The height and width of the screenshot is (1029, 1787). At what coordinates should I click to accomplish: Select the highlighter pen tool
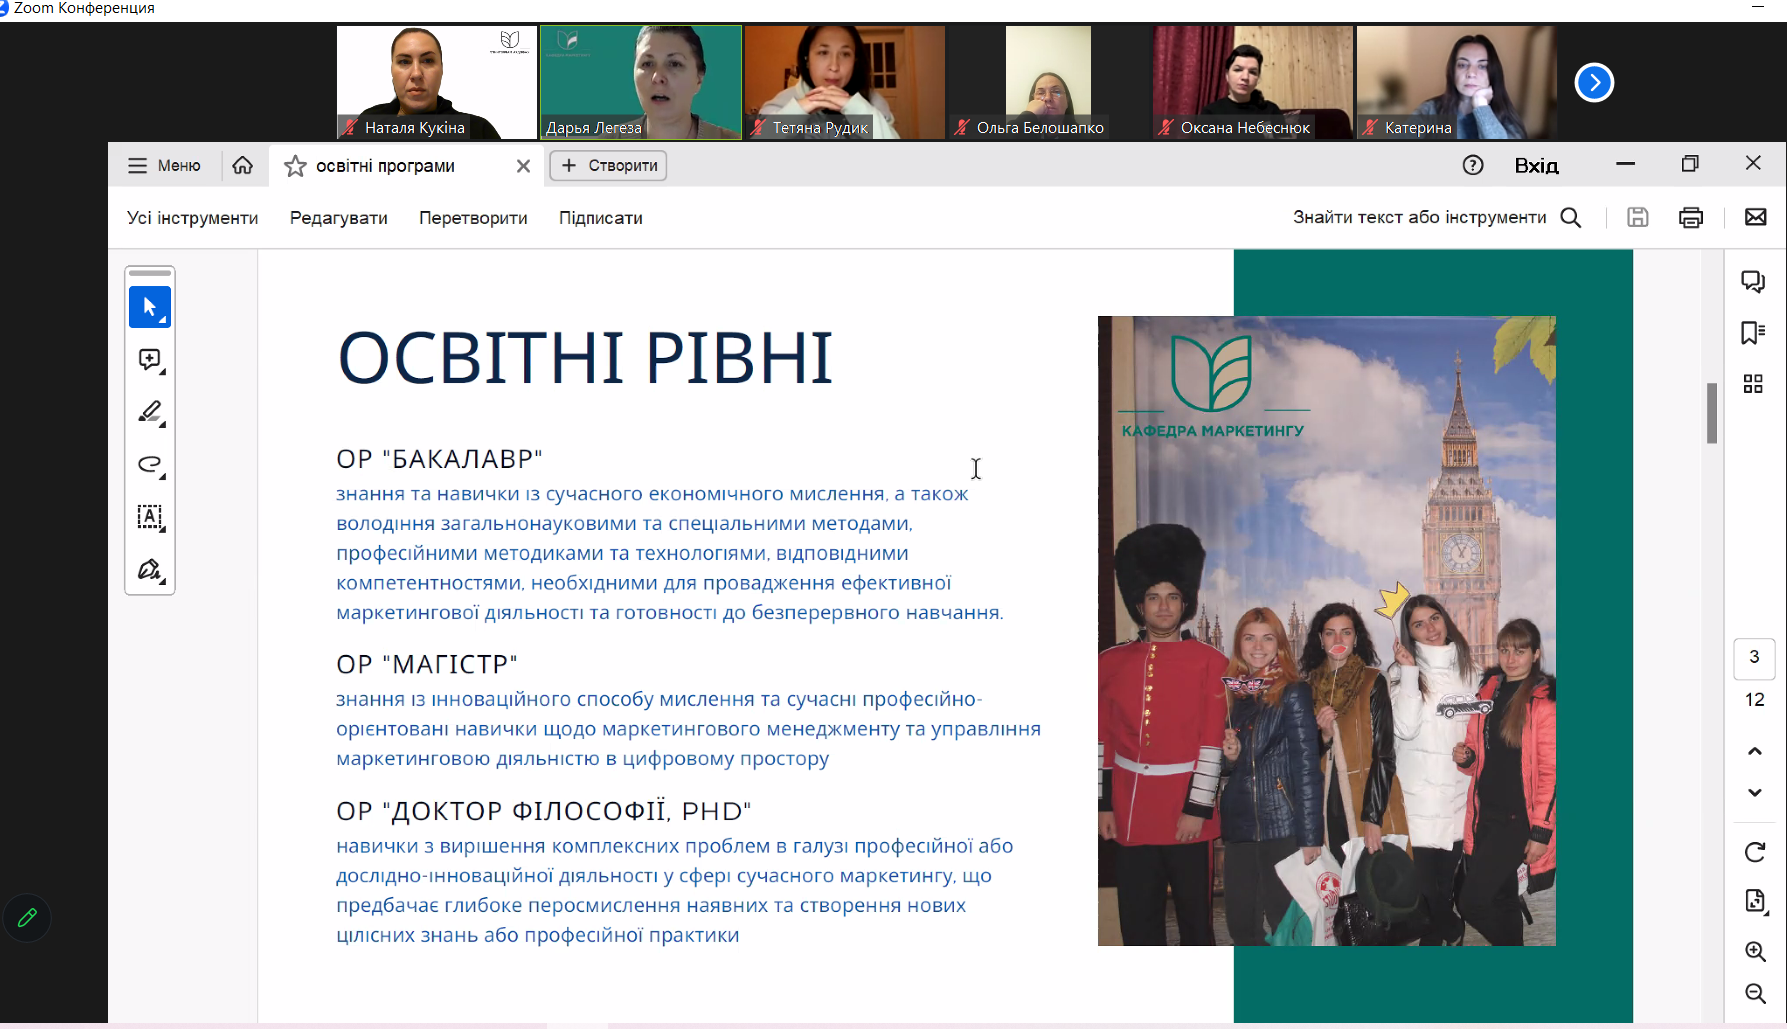[149, 412]
